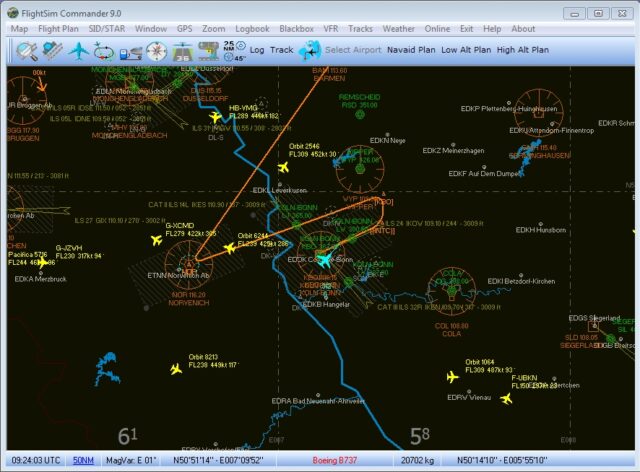Open the SID/STAR menu
Screen dimensions: 640x472
109,29
